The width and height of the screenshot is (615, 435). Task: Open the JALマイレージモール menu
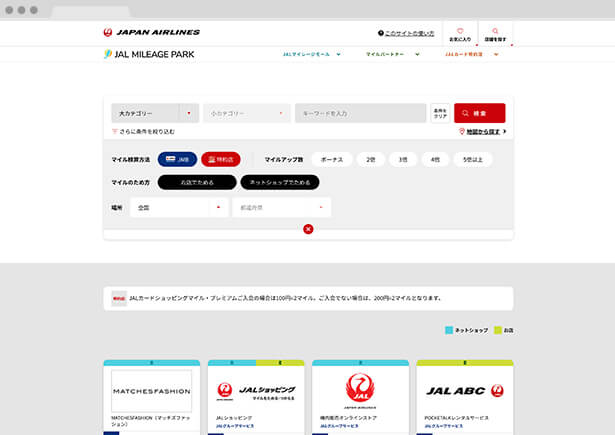point(312,54)
